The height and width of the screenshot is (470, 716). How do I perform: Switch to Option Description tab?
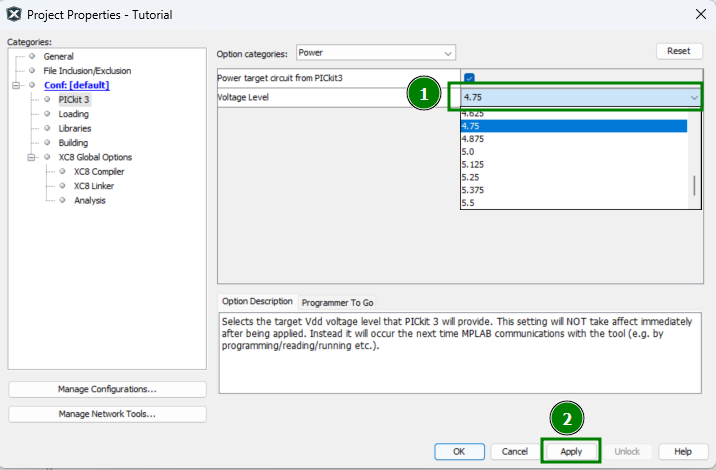click(258, 301)
